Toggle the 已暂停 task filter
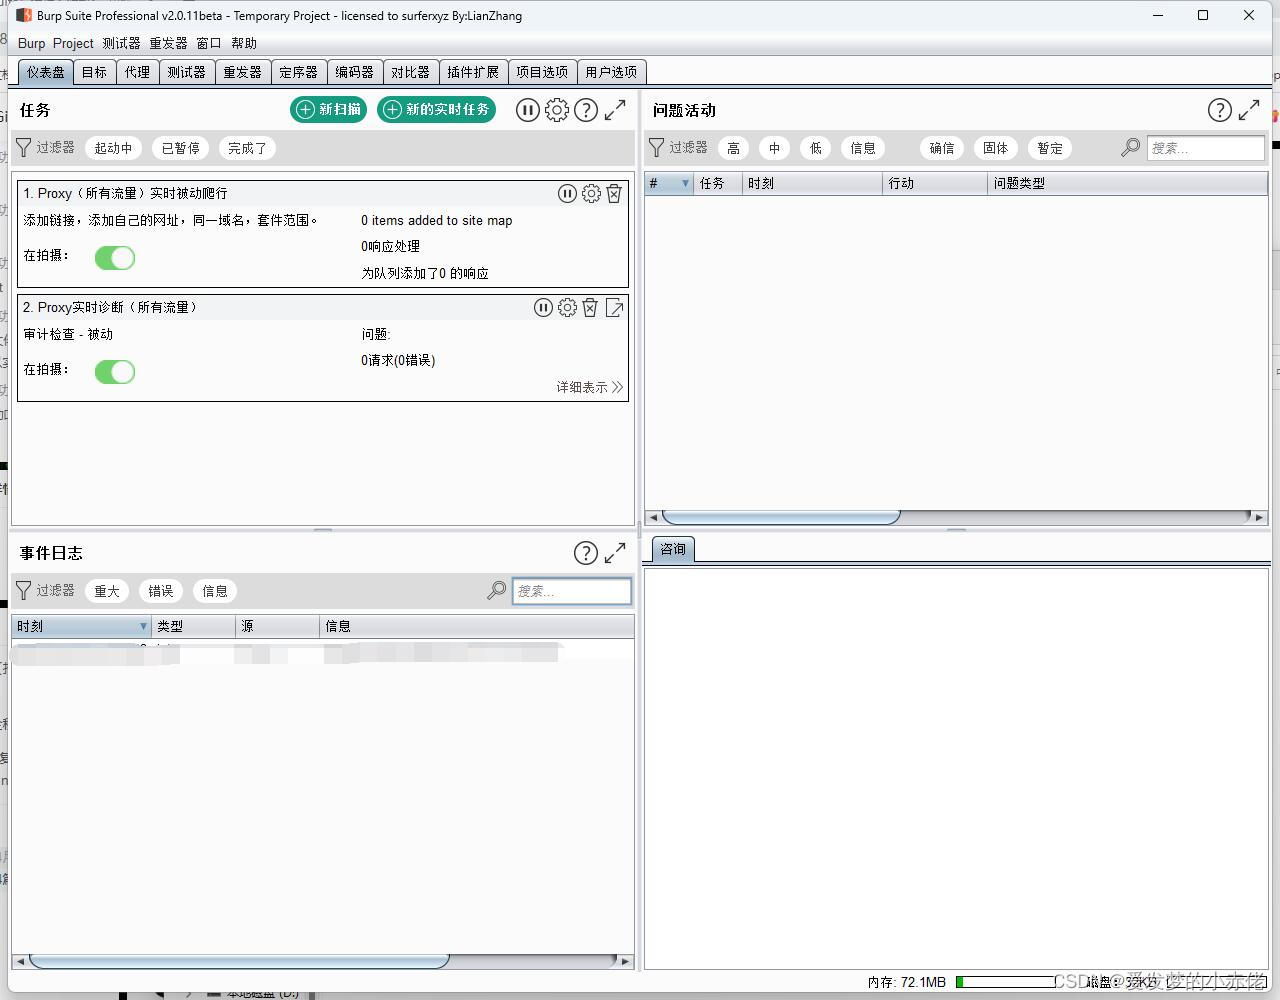This screenshot has width=1280, height=1000. pyautogui.click(x=181, y=148)
